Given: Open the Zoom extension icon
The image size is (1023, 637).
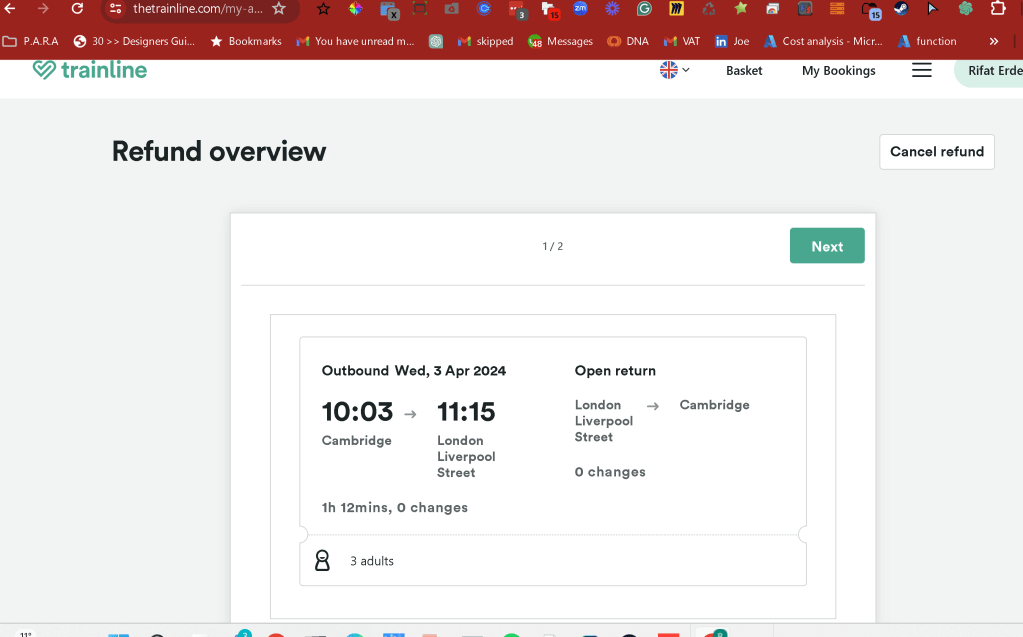Looking at the screenshot, I should tap(580, 8).
